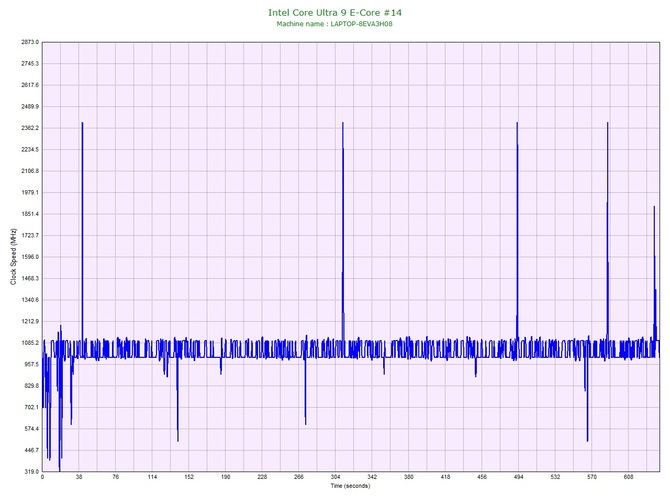Click the 574.4 y-axis value
The image size is (670, 503).
pyautogui.click(x=31, y=429)
